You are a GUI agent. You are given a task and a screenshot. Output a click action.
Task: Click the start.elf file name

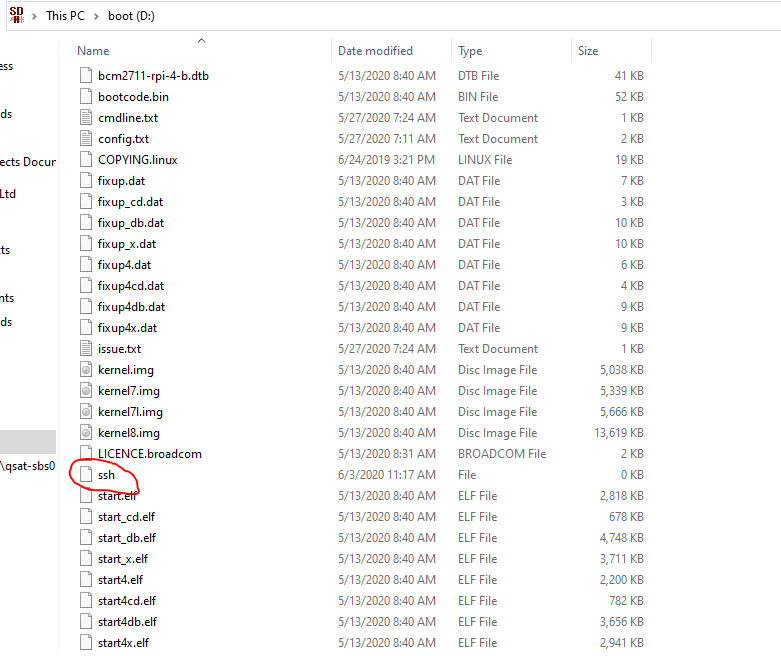point(118,496)
